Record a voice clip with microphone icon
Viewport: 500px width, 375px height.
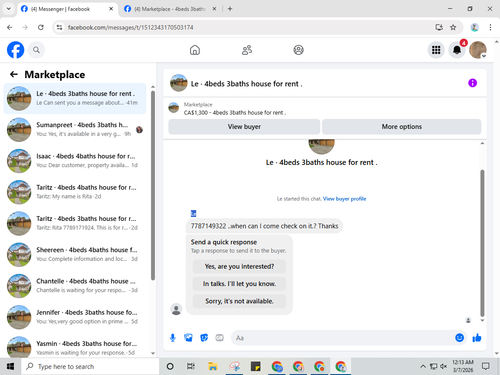tap(173, 338)
